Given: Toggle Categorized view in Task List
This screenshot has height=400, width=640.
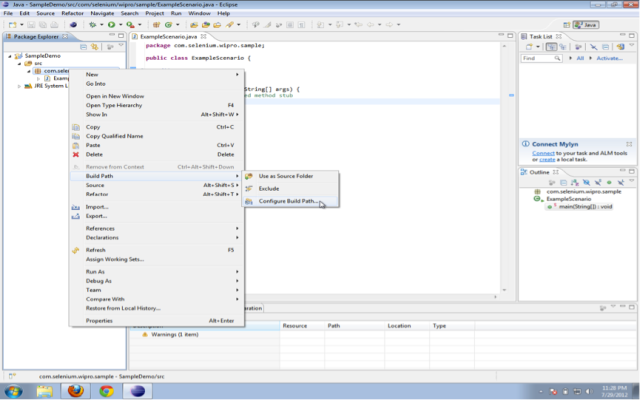Looking at the screenshot, I should pos(551,47).
